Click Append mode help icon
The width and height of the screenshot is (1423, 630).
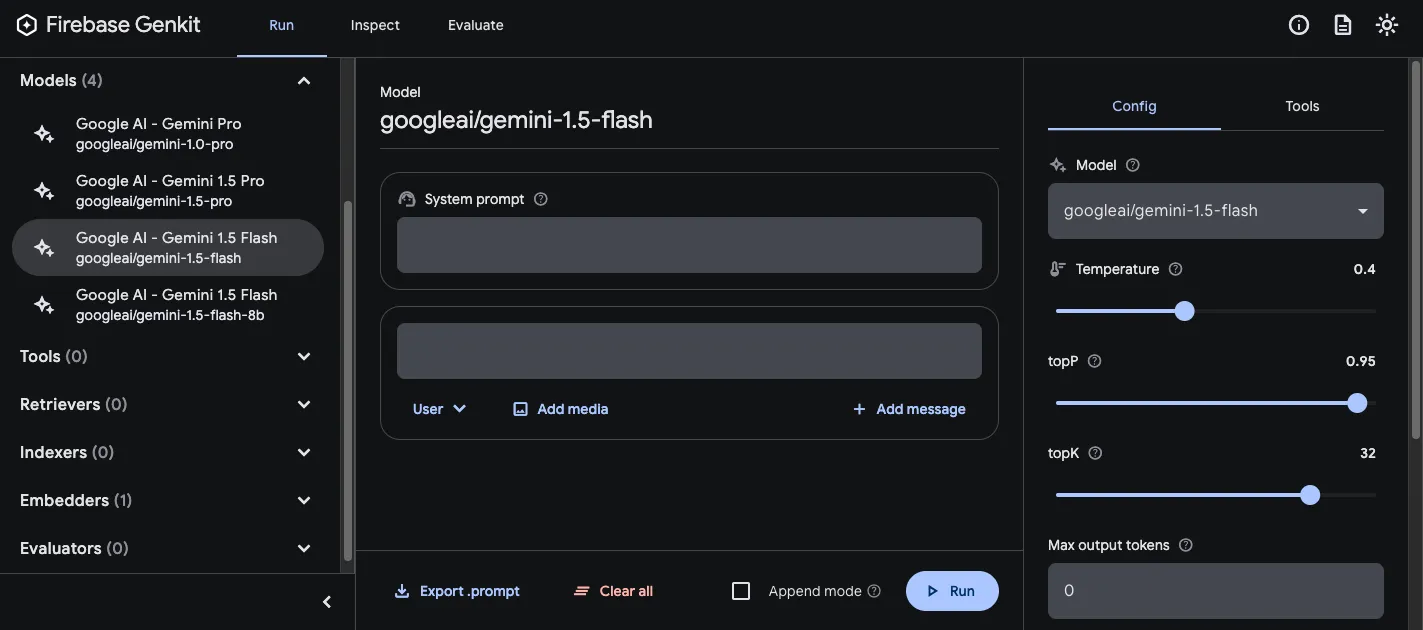(x=874, y=591)
